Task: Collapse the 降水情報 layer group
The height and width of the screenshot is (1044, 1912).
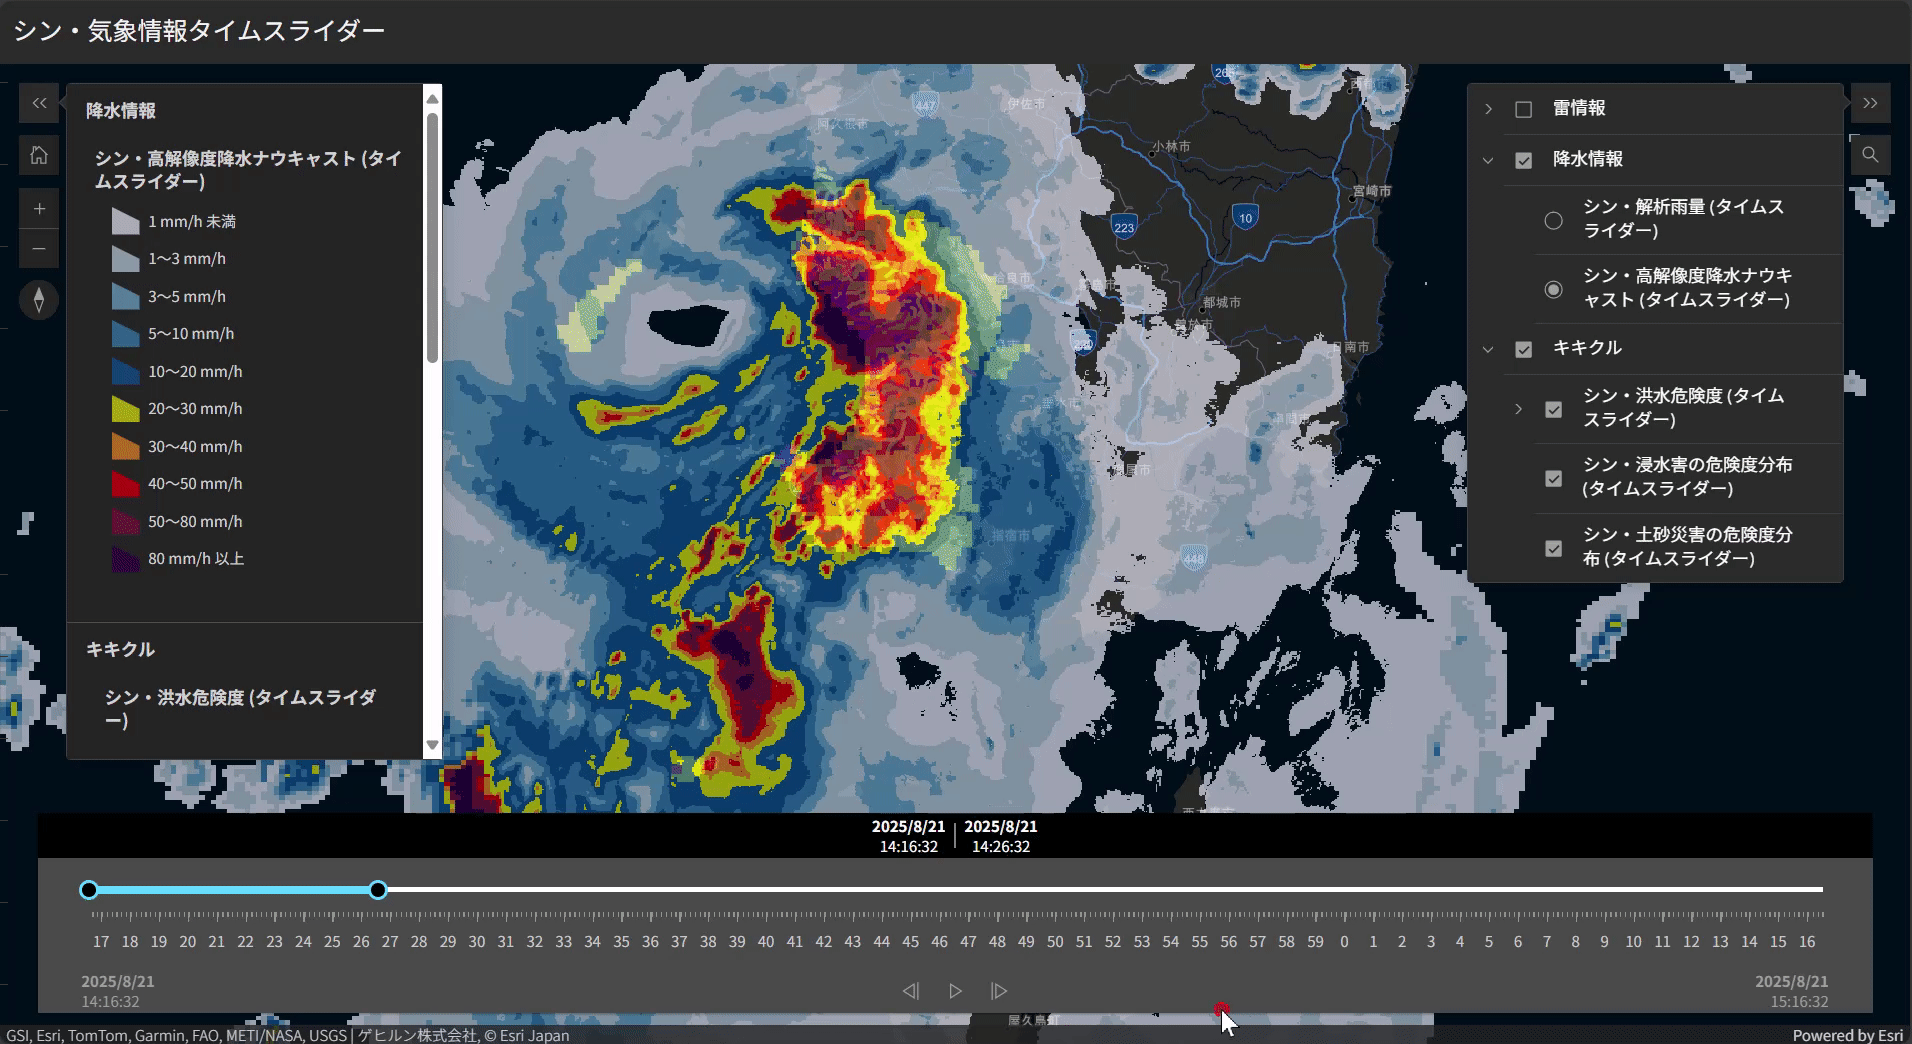Action: click(1488, 160)
